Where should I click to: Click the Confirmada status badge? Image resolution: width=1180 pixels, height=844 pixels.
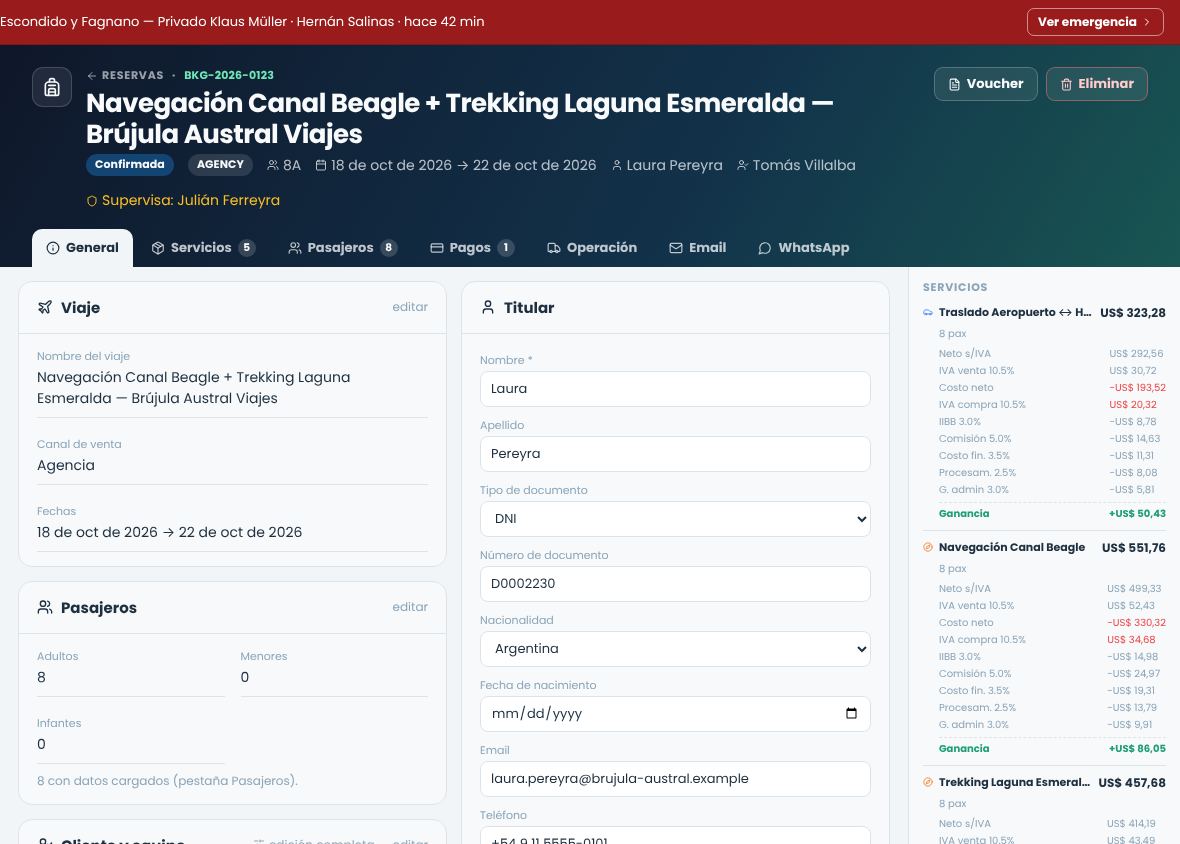(x=129, y=165)
